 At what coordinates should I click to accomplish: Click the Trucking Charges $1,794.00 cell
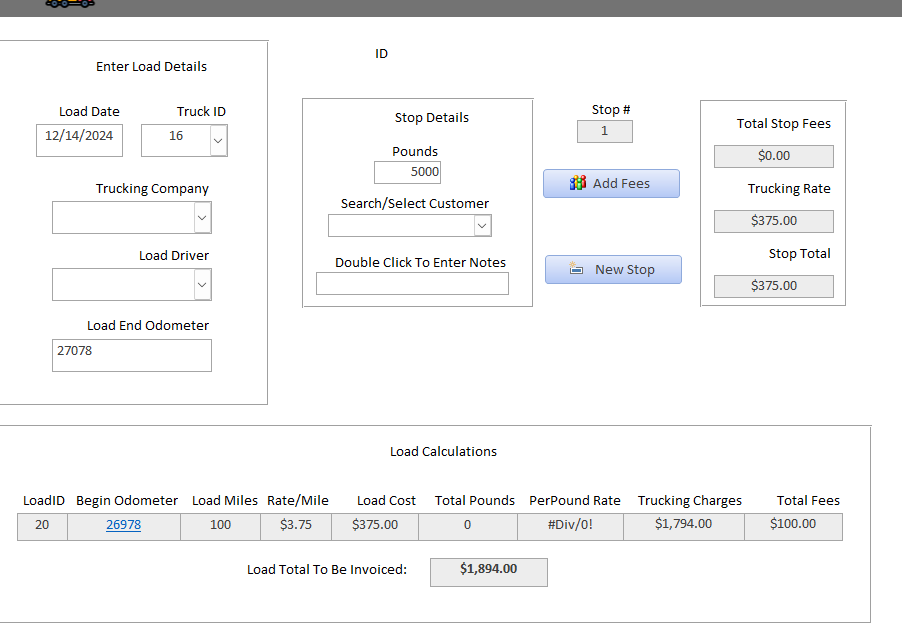coord(683,526)
